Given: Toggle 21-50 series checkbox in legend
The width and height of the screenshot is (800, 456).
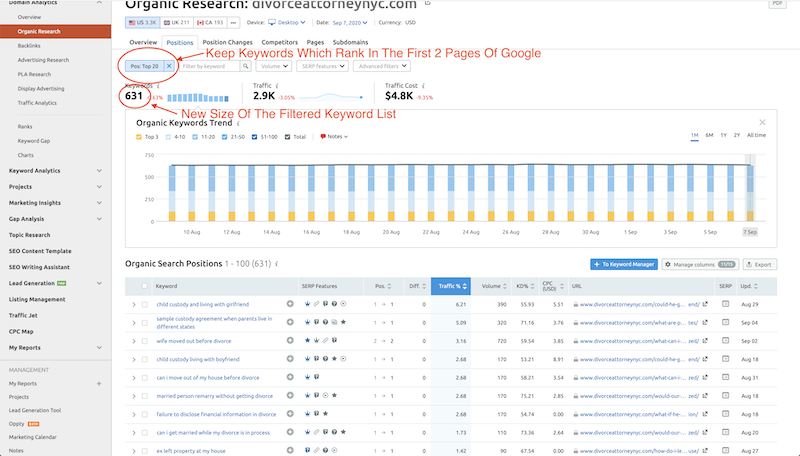Looking at the screenshot, I should pyautogui.click(x=224, y=137).
